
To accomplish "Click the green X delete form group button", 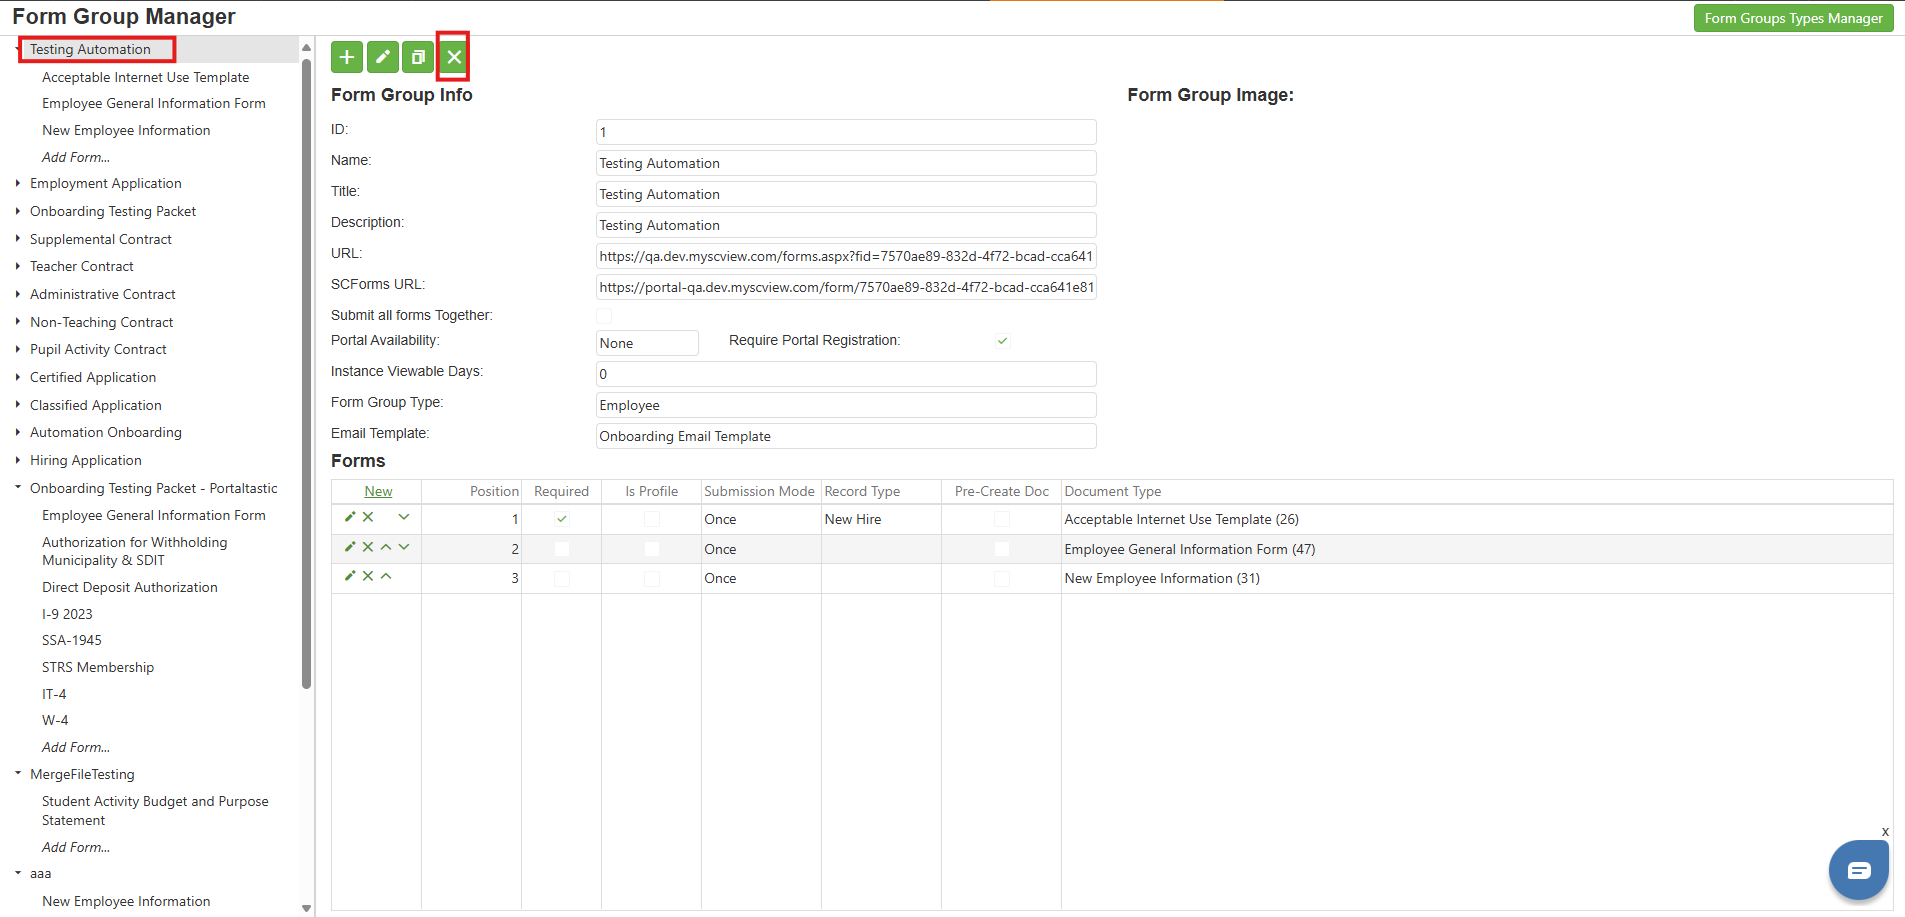I will 454,57.
